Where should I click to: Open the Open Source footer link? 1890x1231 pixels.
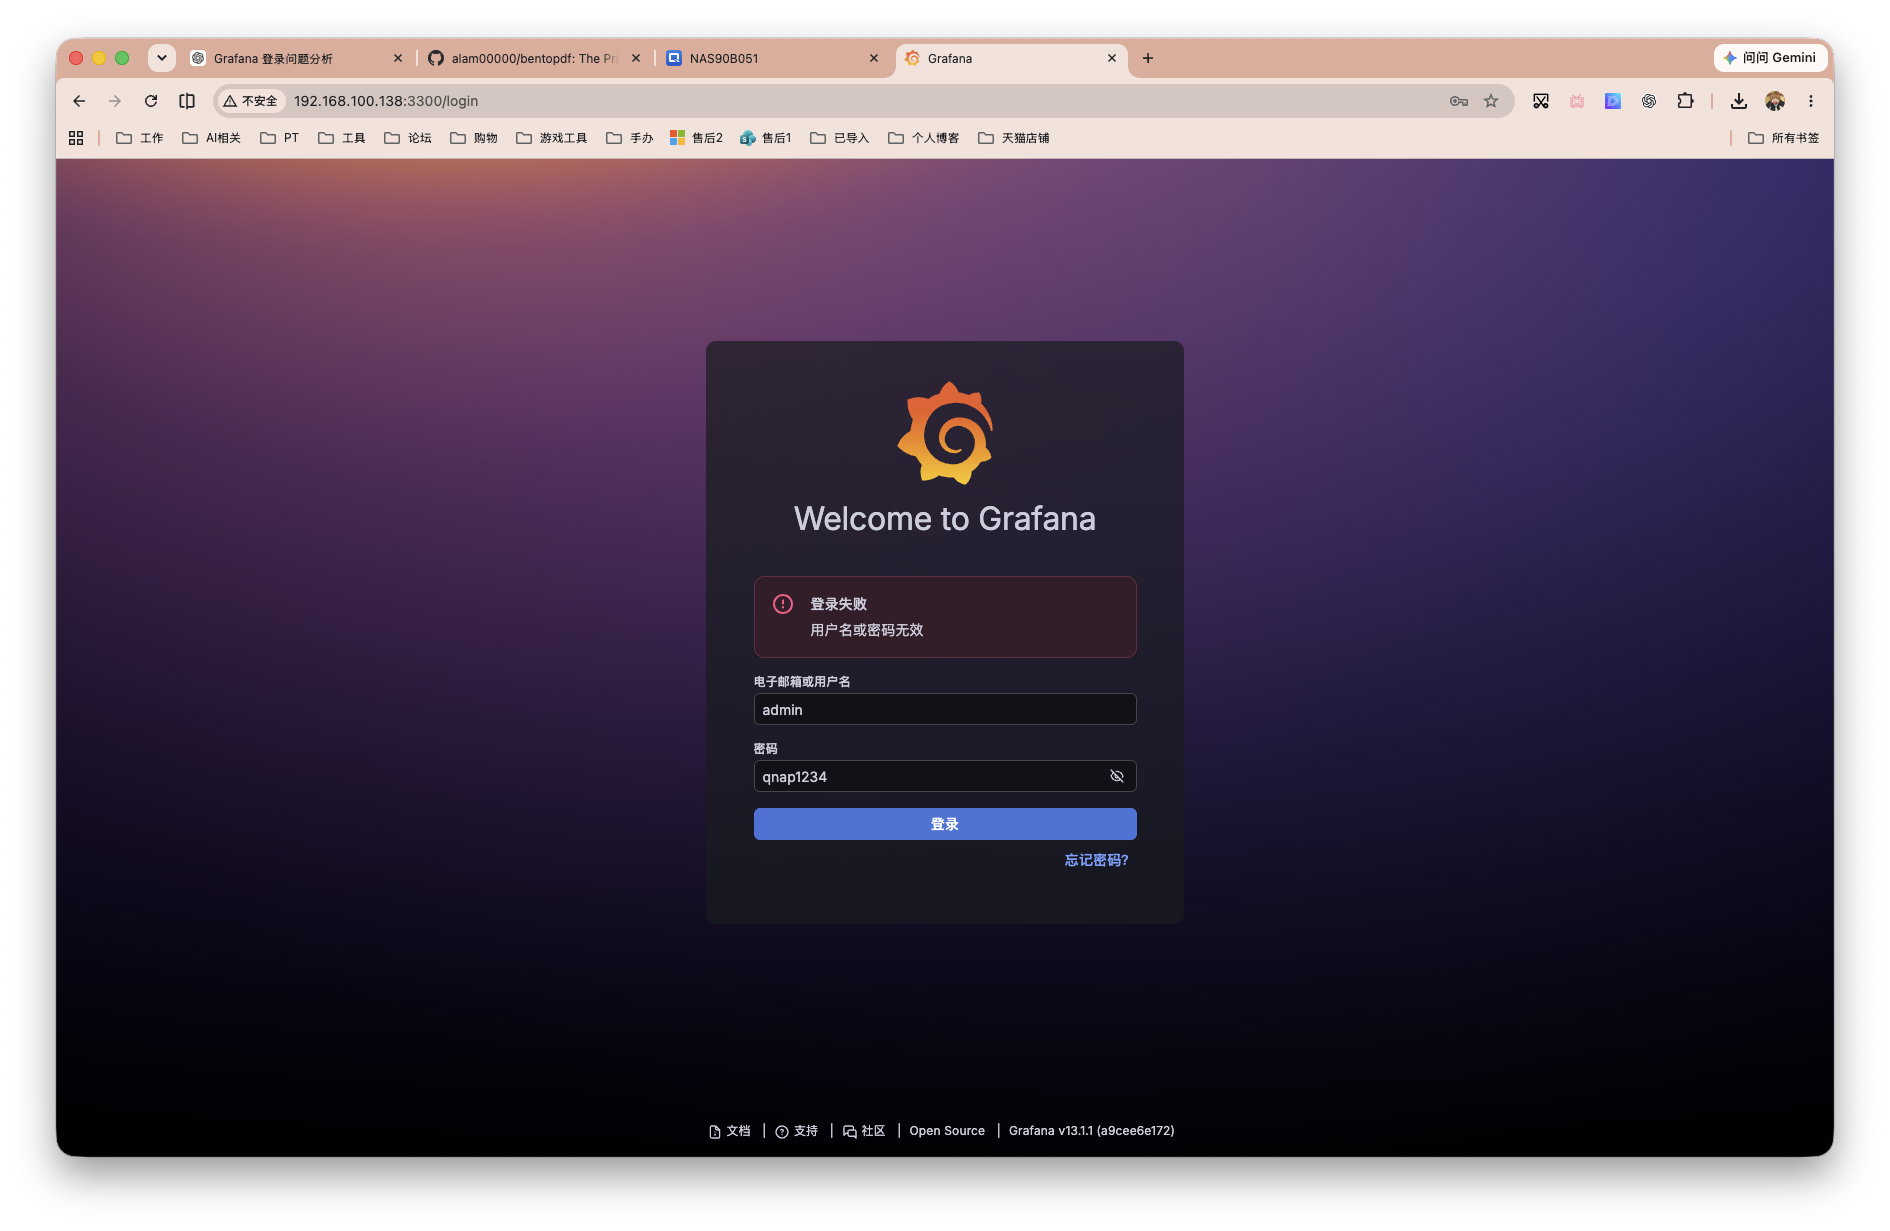click(x=947, y=1131)
